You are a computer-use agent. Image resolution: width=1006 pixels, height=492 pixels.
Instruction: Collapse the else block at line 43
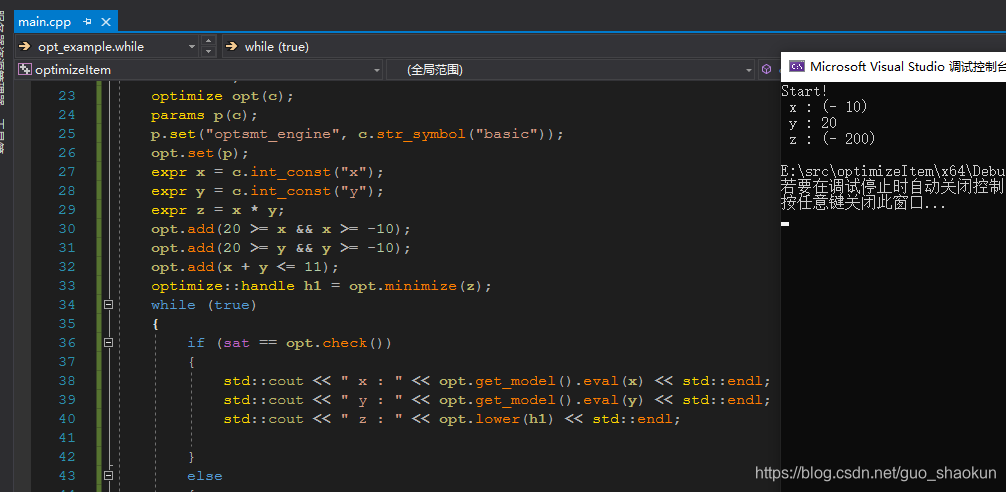click(108, 475)
